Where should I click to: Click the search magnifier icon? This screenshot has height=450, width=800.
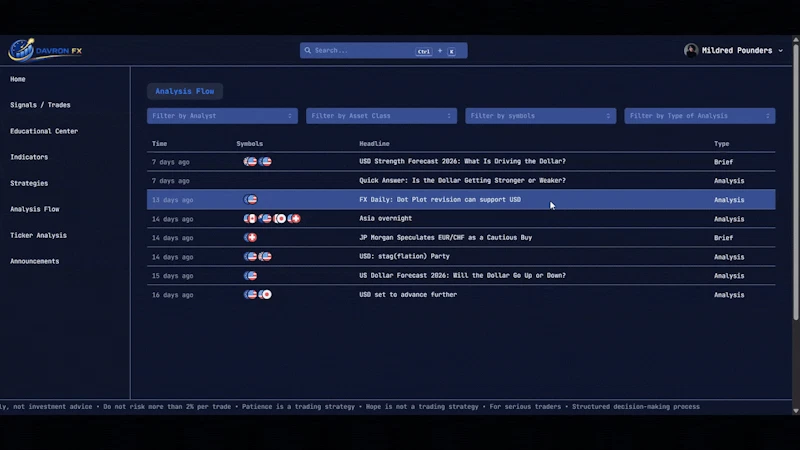[308, 51]
